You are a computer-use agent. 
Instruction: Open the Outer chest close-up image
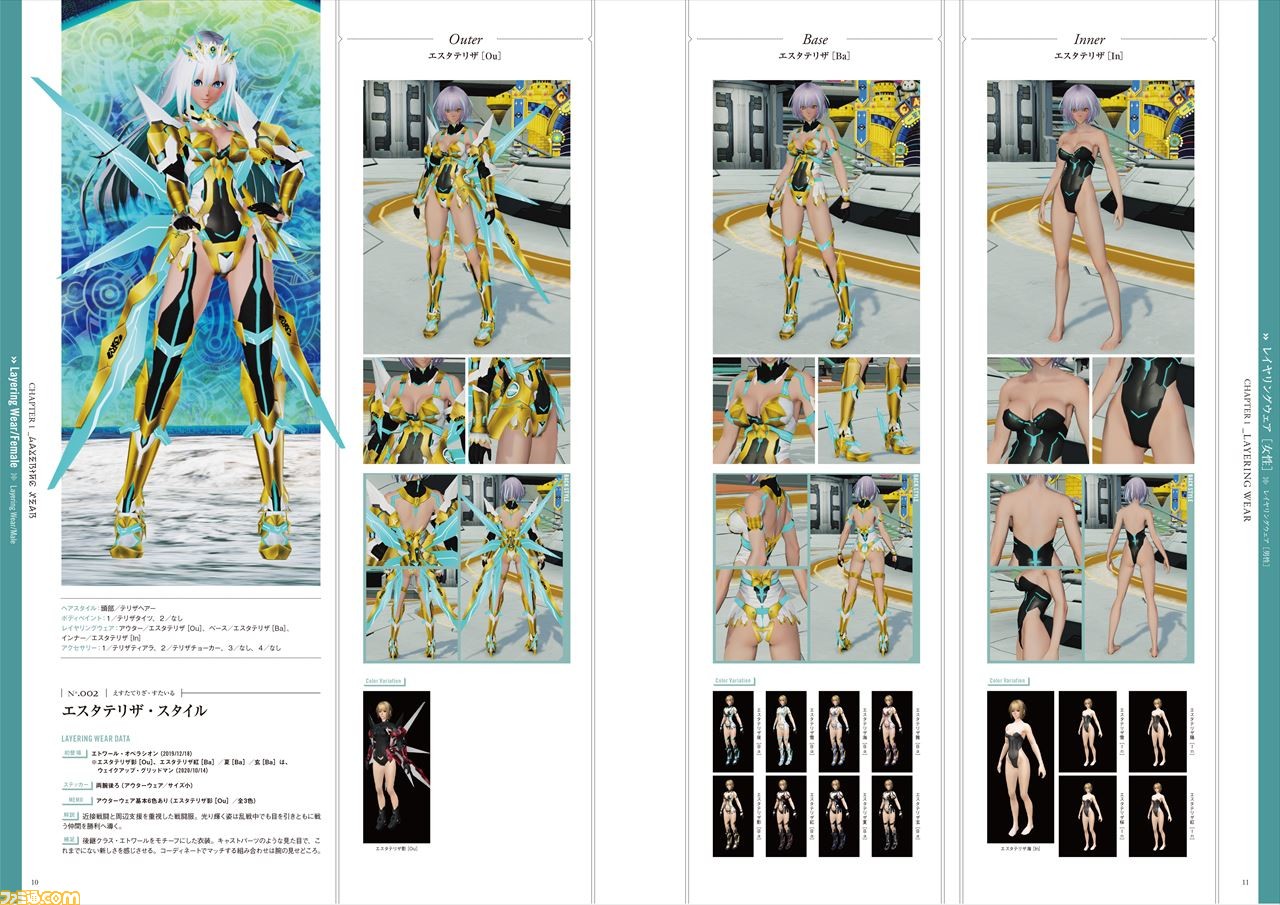(x=414, y=410)
